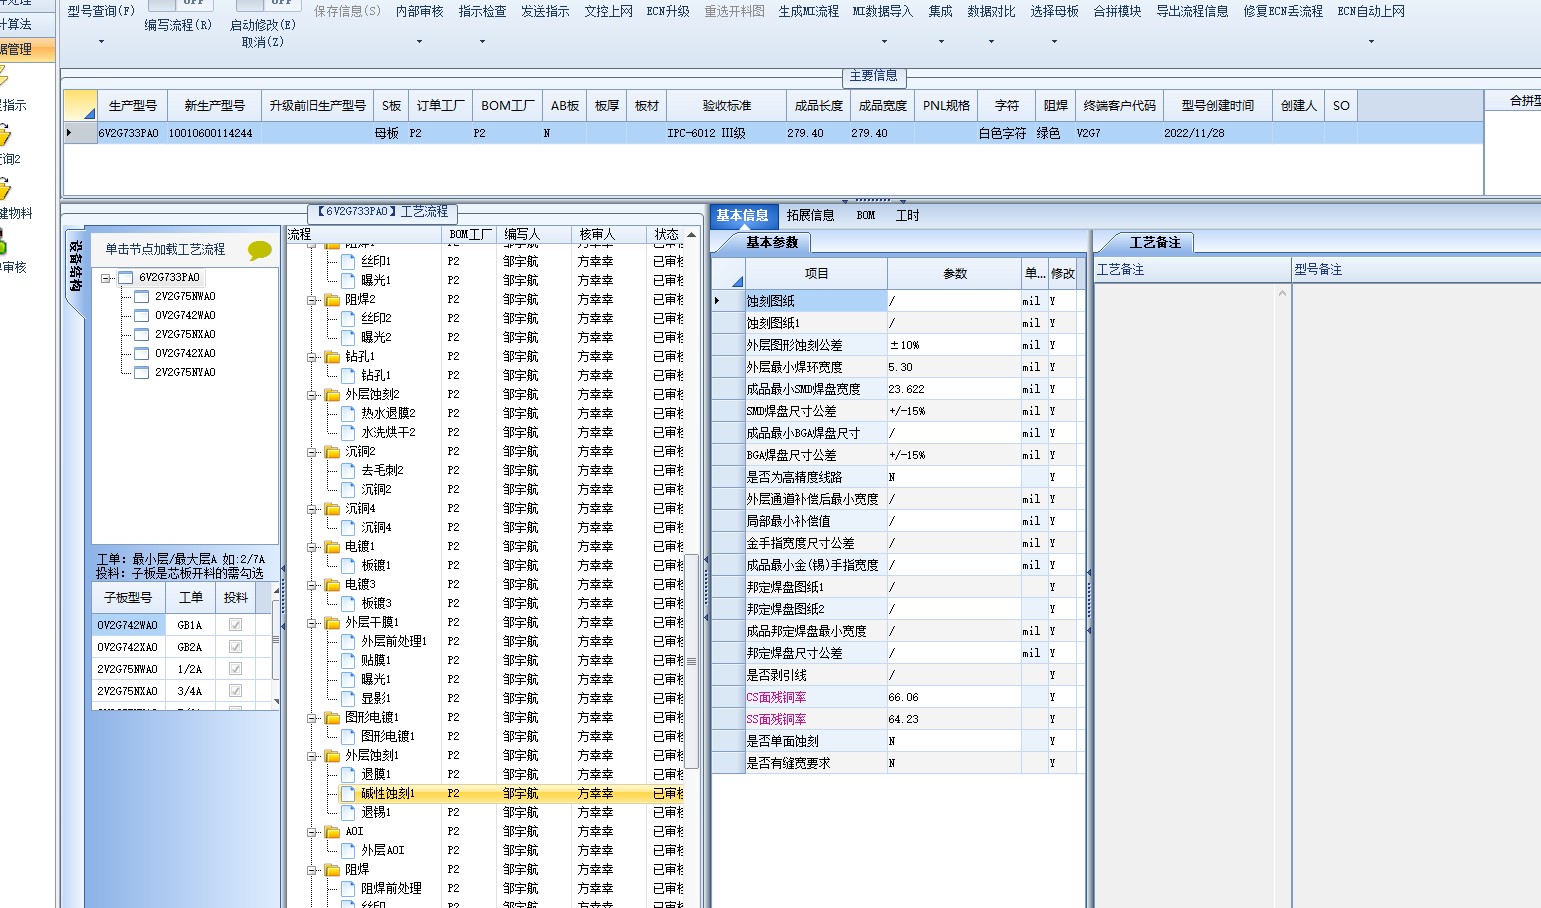Collapse the 钻孔1 folder node
Viewport: 1541px width, 908px height.
pyautogui.click(x=312, y=357)
